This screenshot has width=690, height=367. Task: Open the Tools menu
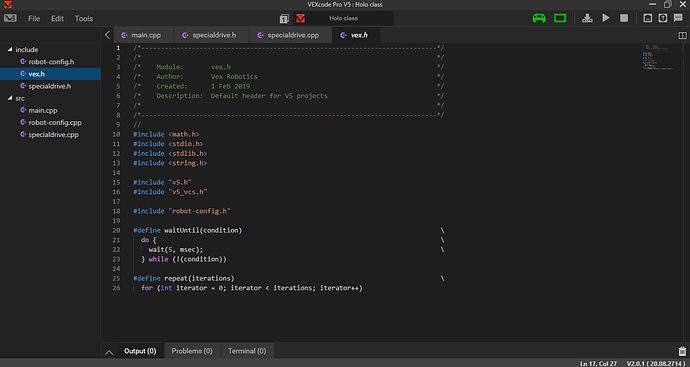tap(84, 18)
